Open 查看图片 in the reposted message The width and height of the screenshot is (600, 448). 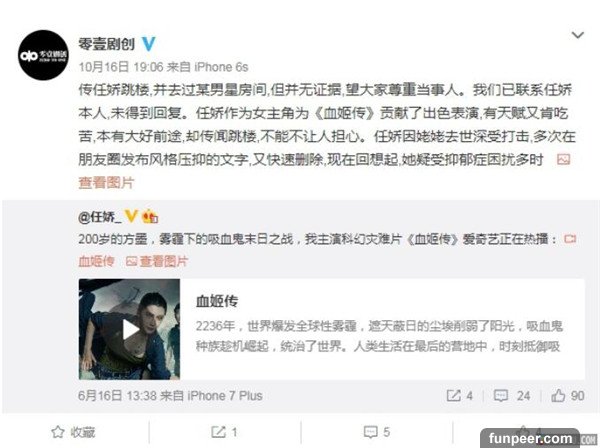tap(157, 261)
